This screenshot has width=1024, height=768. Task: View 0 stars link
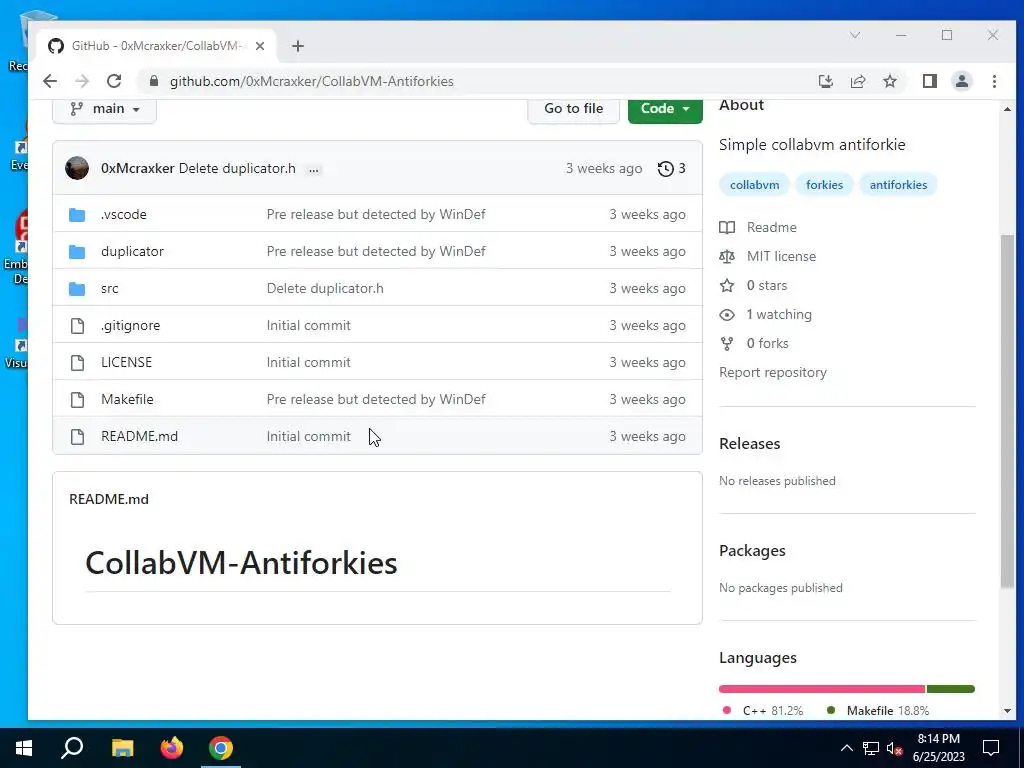753,285
